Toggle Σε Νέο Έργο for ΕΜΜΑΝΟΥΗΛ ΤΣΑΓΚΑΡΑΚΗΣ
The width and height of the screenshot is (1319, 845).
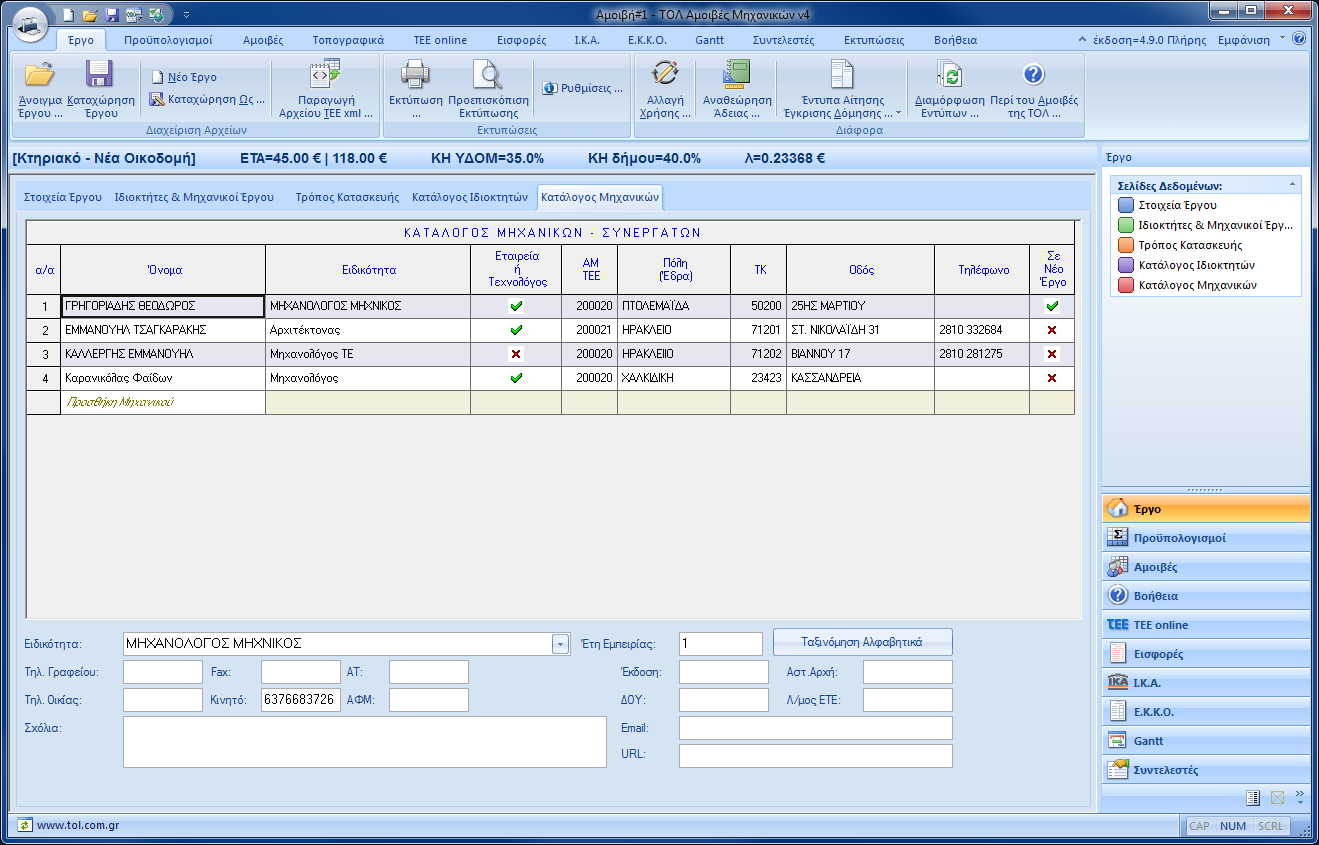click(1052, 330)
